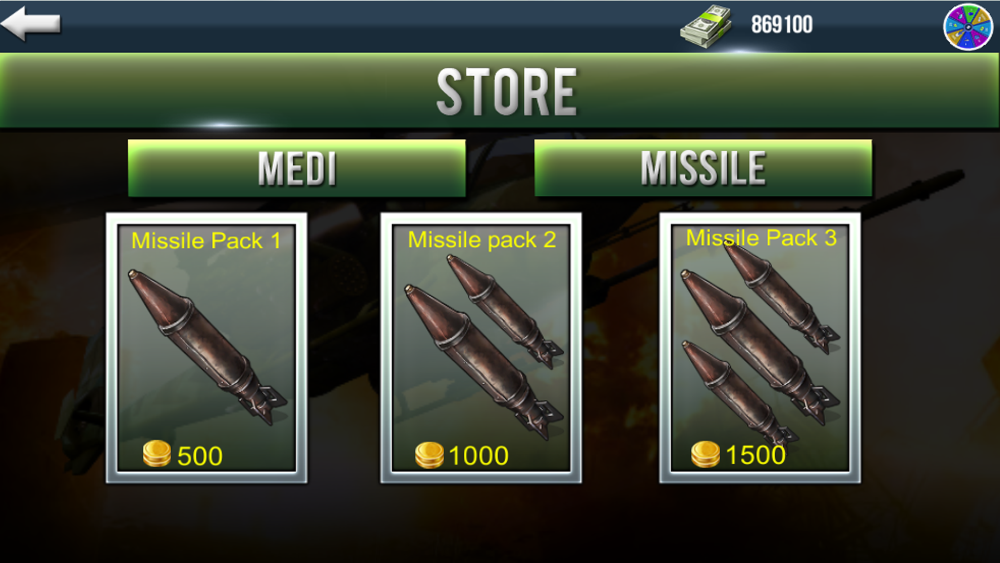Click the two-missile image
This screenshot has height=563, width=1000.
pyautogui.click(x=483, y=346)
